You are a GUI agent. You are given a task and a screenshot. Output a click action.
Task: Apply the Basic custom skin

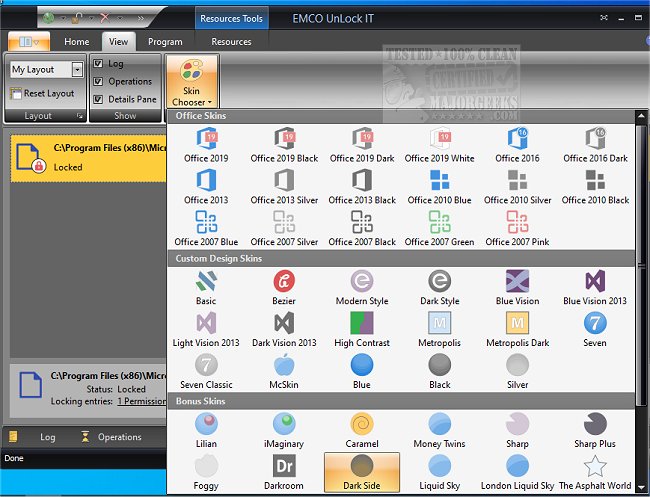206,288
